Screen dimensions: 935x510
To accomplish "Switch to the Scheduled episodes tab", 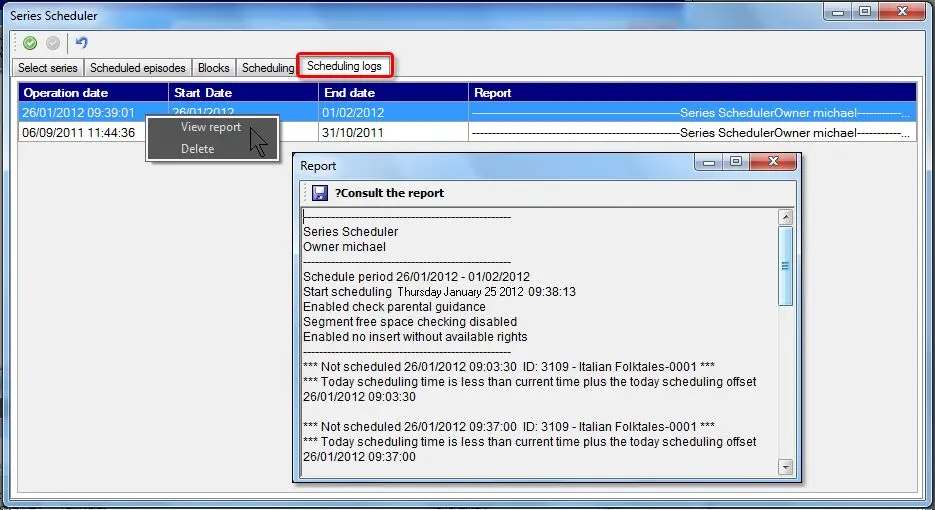I will pos(138,68).
